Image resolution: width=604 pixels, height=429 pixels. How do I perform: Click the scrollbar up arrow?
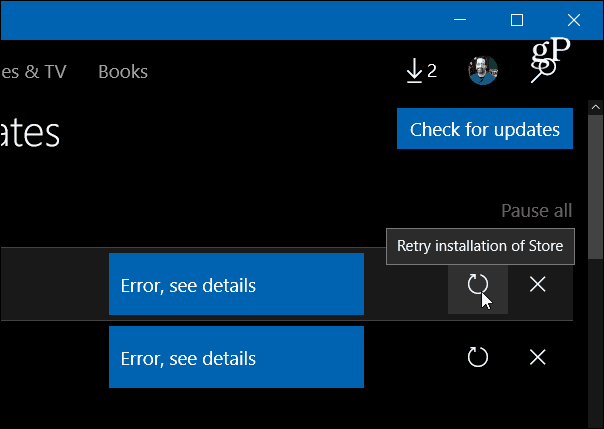596,107
